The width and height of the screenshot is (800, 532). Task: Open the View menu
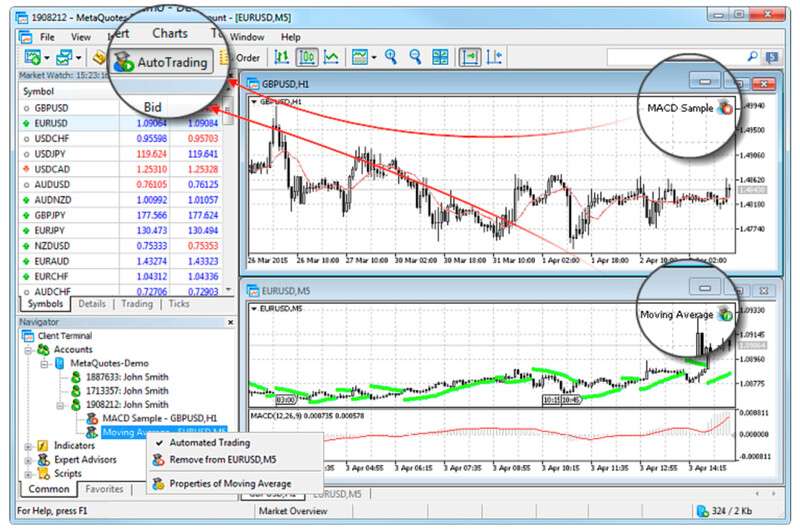pyautogui.click(x=81, y=37)
